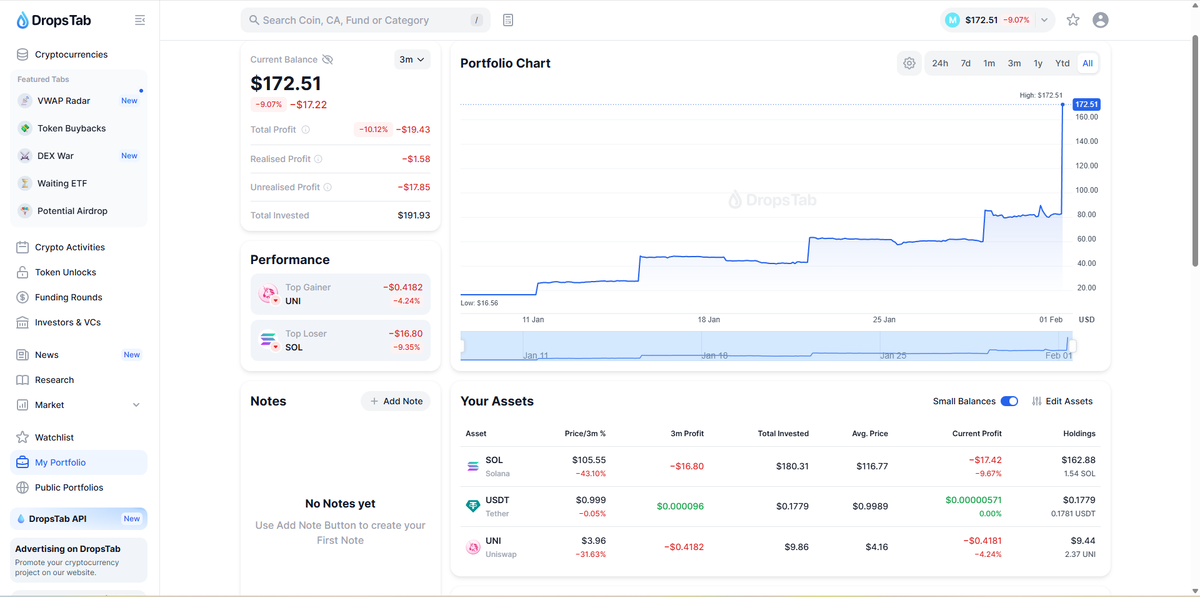Click the Uniswap coin icon in assets
The height and width of the screenshot is (597, 1200).
click(473, 547)
